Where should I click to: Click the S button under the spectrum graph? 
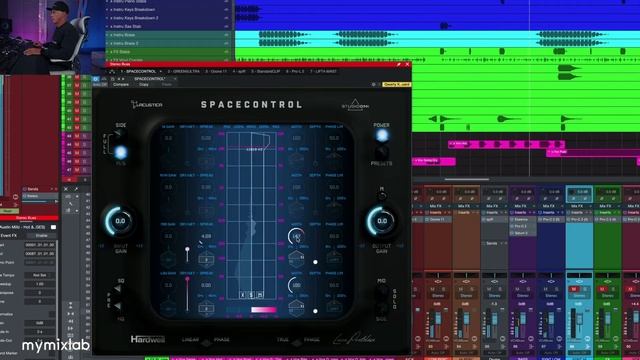pos(251,295)
